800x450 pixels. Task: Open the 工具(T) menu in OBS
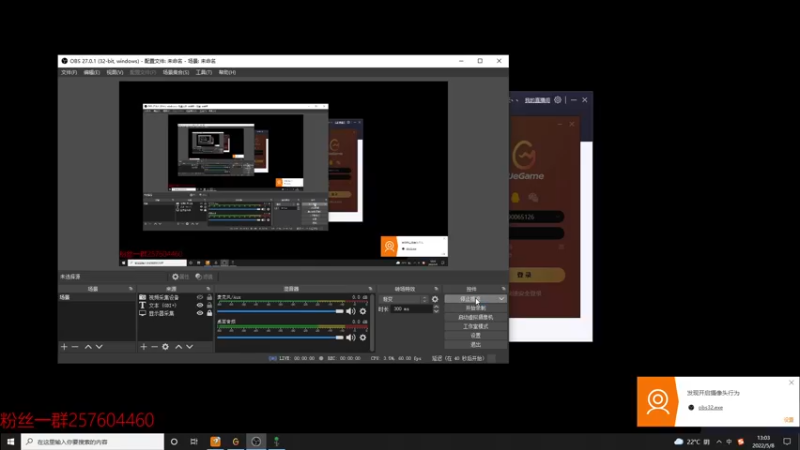tap(204, 72)
